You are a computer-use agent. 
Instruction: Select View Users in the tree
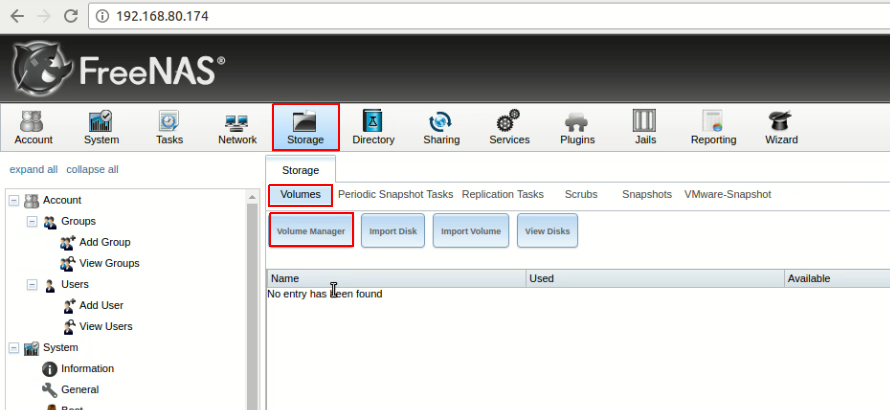tap(106, 327)
